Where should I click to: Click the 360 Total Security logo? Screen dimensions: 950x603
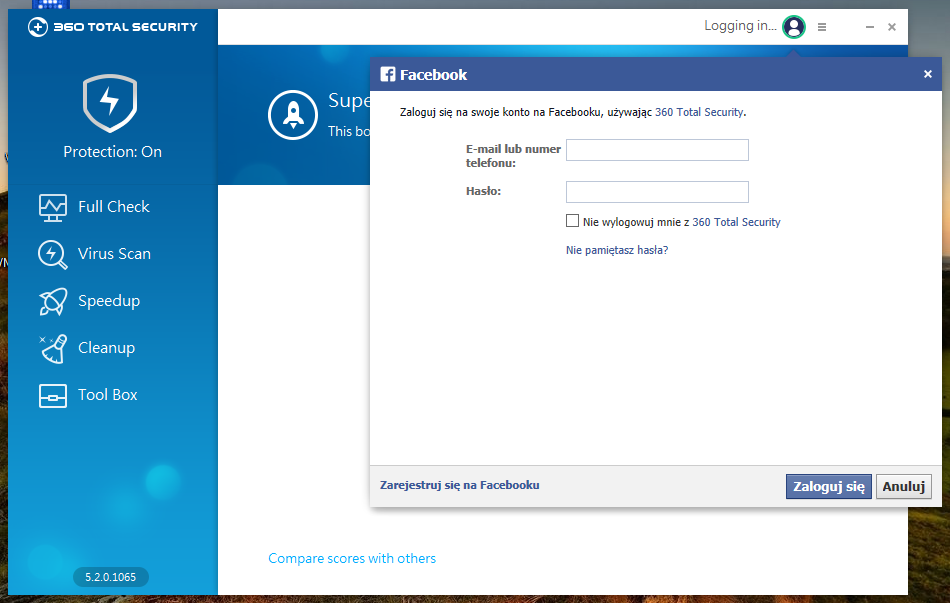pos(113,27)
